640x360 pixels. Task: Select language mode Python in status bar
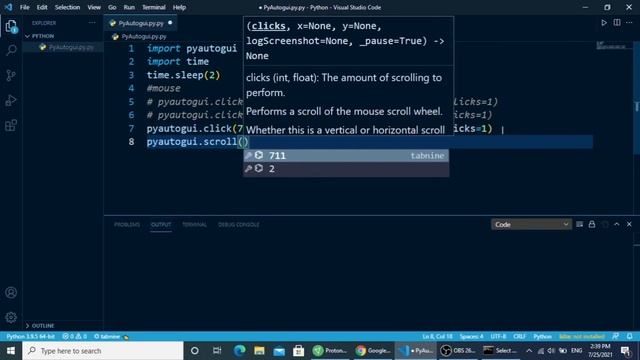(x=542, y=336)
